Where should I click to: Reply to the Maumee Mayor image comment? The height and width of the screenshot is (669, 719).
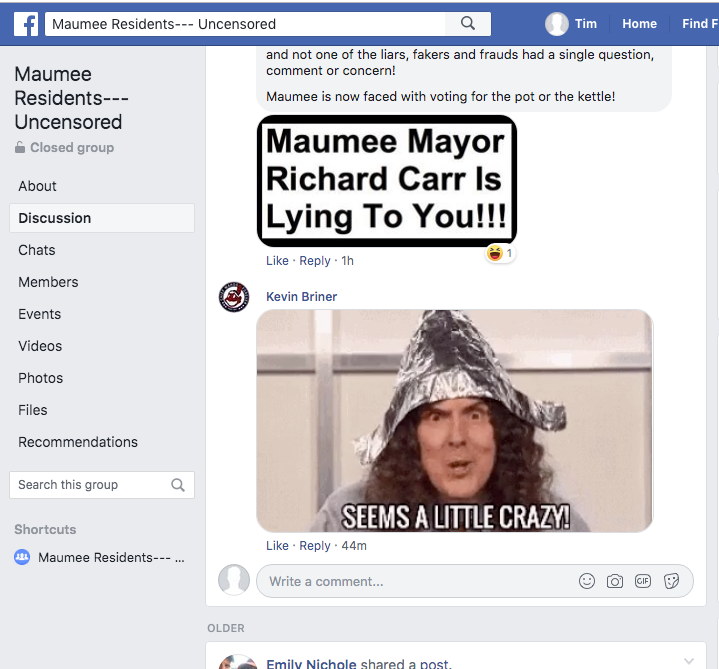click(315, 261)
